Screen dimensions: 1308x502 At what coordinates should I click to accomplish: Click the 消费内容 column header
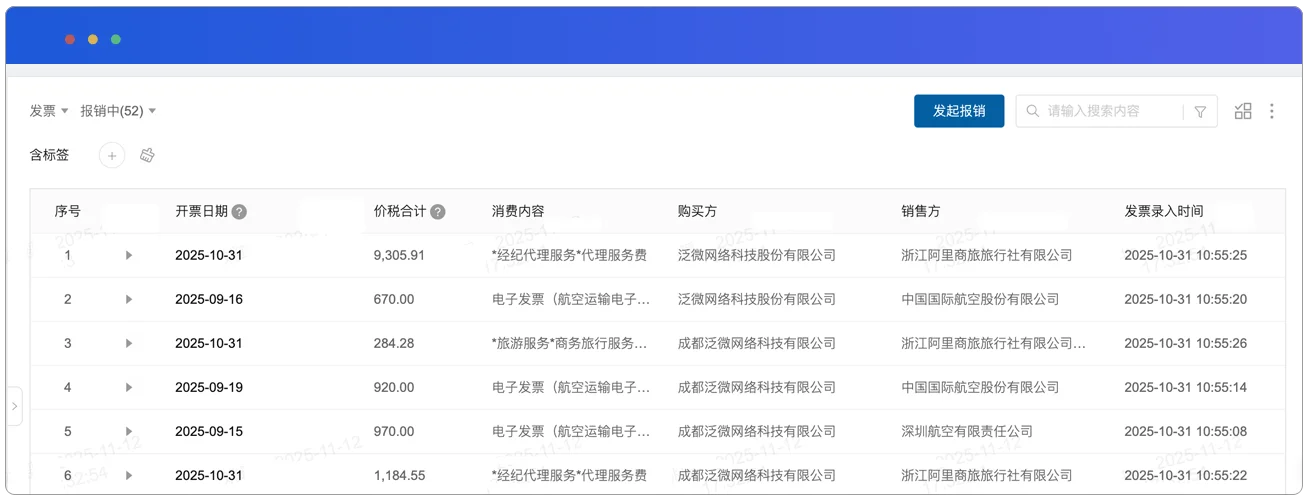pos(518,212)
